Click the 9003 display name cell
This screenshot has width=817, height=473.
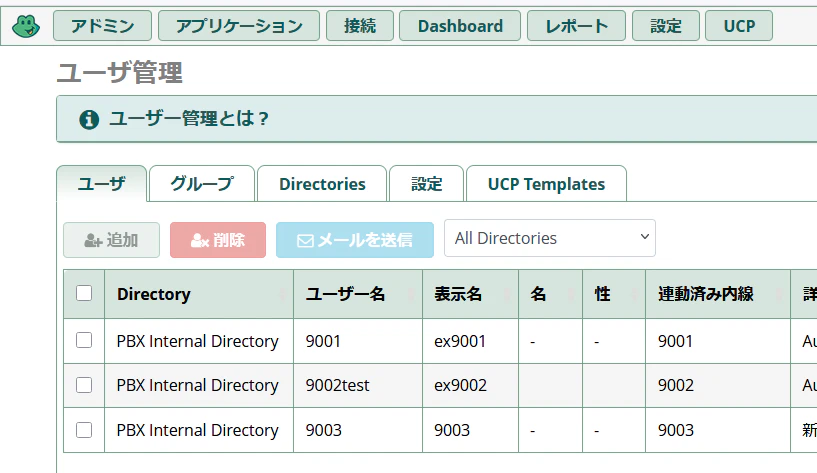(x=471, y=430)
